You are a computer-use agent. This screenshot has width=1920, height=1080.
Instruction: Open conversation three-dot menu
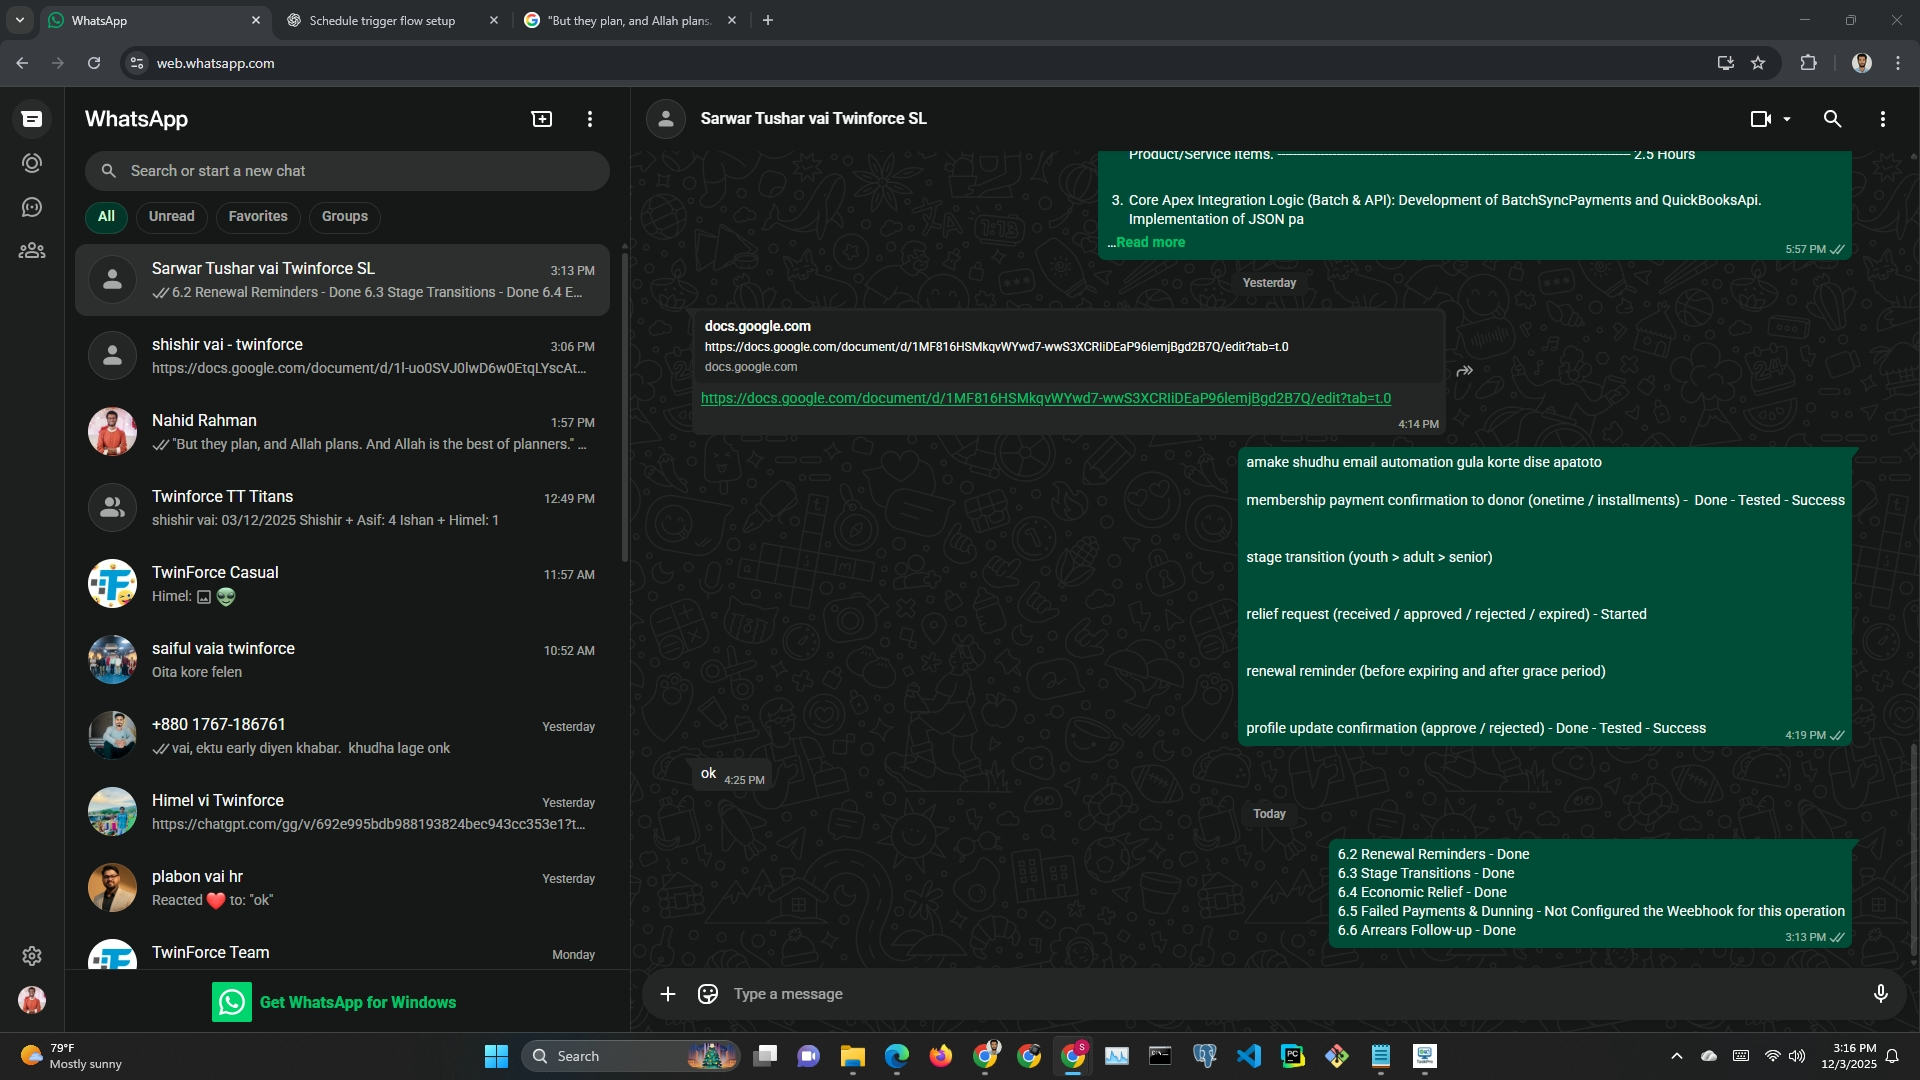tap(1882, 119)
